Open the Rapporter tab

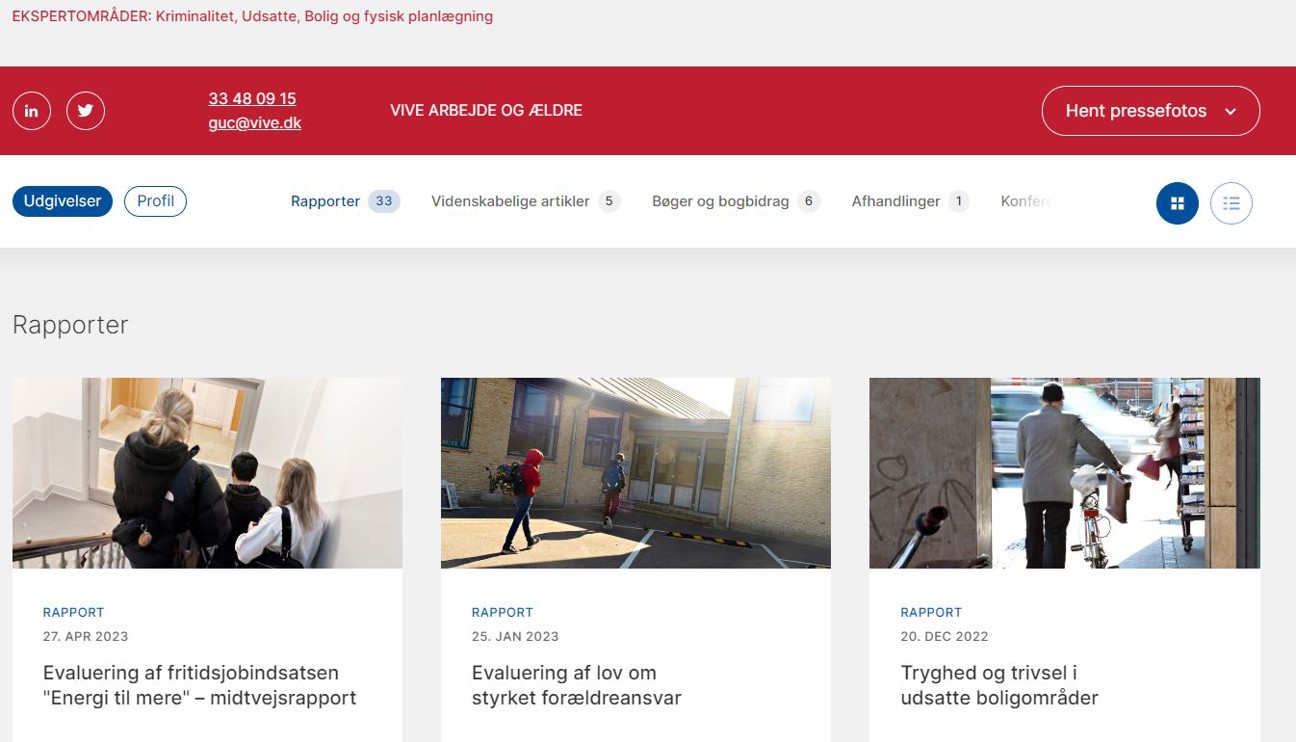click(x=325, y=201)
